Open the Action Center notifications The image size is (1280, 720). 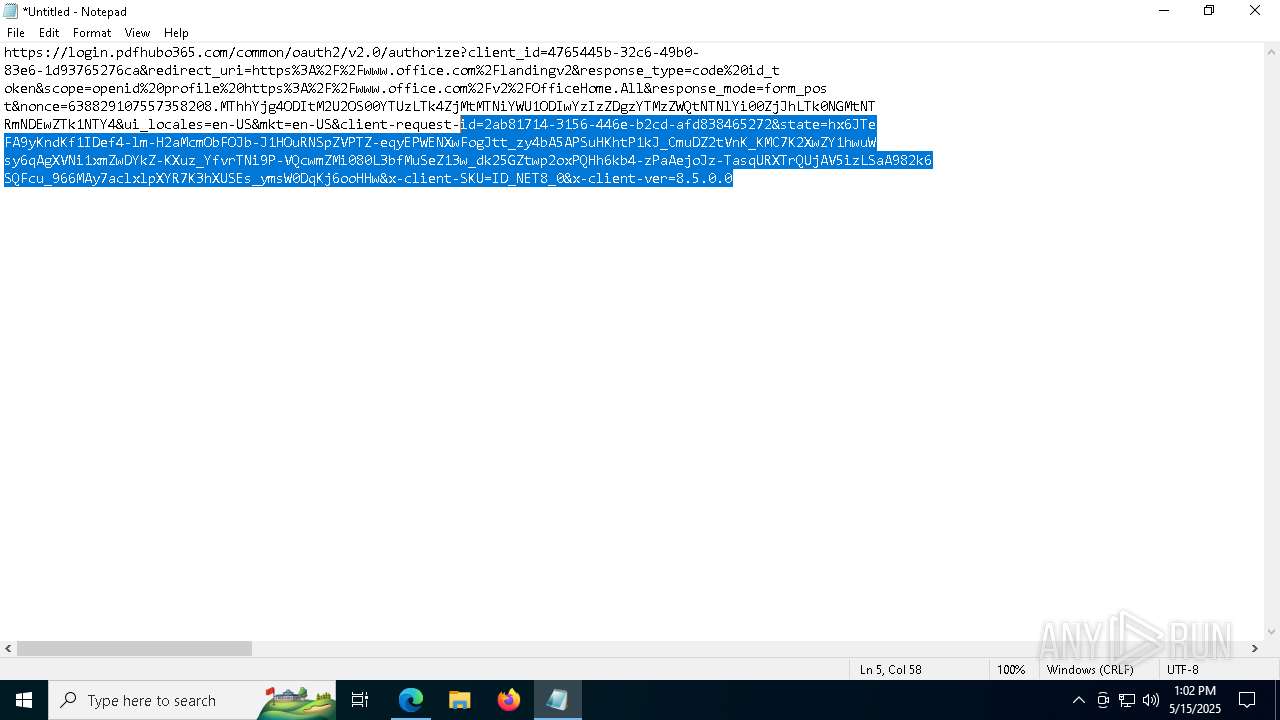[x=1247, y=700]
